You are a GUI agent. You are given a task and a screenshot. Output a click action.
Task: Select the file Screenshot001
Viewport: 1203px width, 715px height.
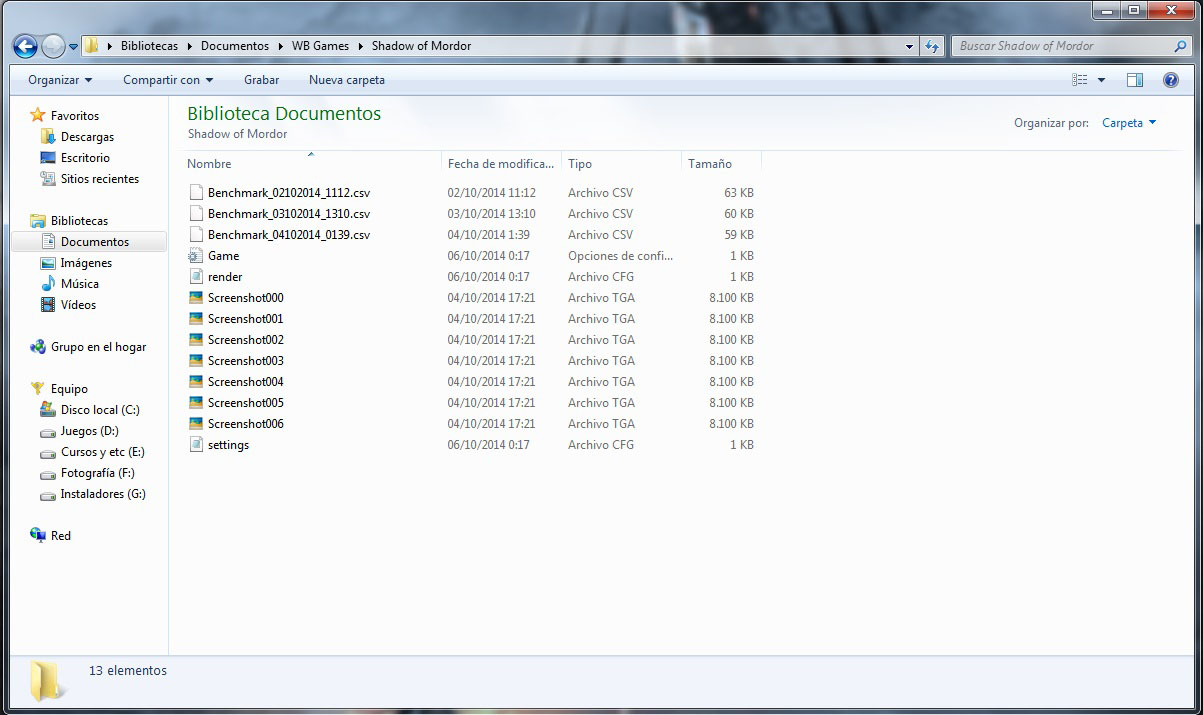246,319
